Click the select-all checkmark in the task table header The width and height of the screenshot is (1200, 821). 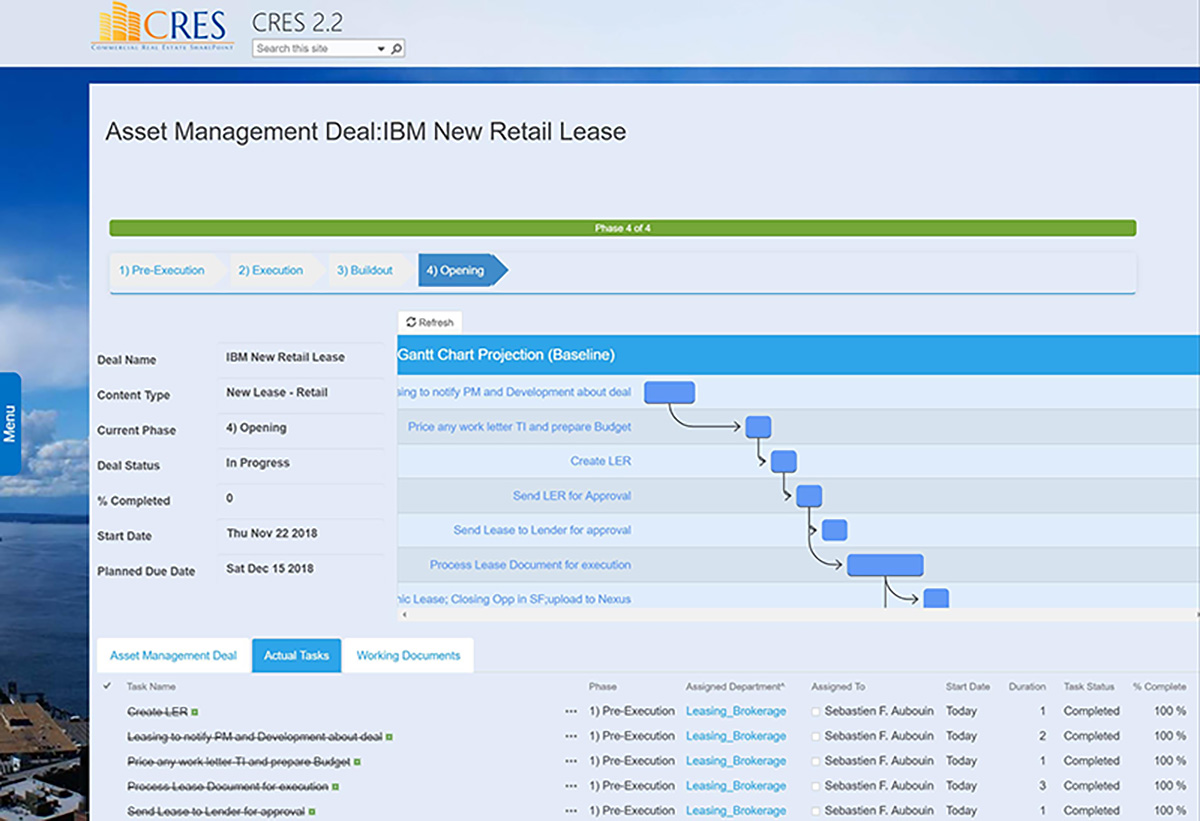[x=107, y=686]
